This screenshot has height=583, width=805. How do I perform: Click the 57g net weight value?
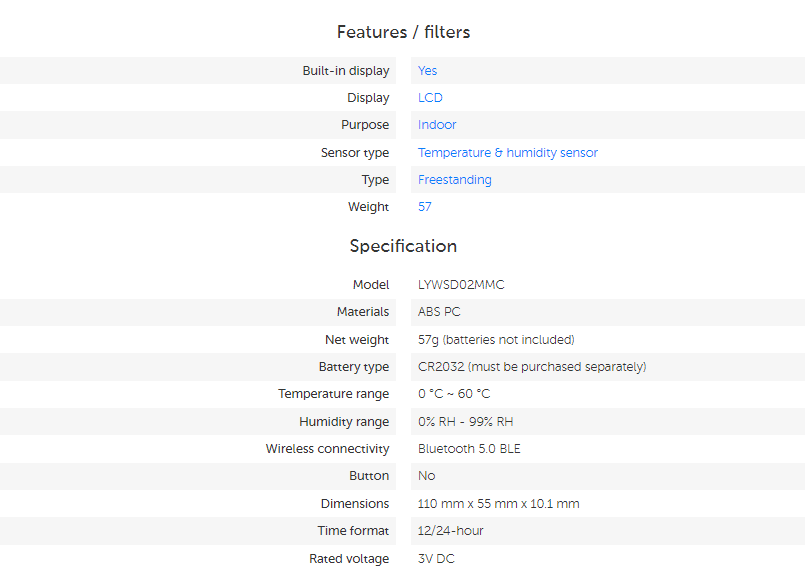495,340
